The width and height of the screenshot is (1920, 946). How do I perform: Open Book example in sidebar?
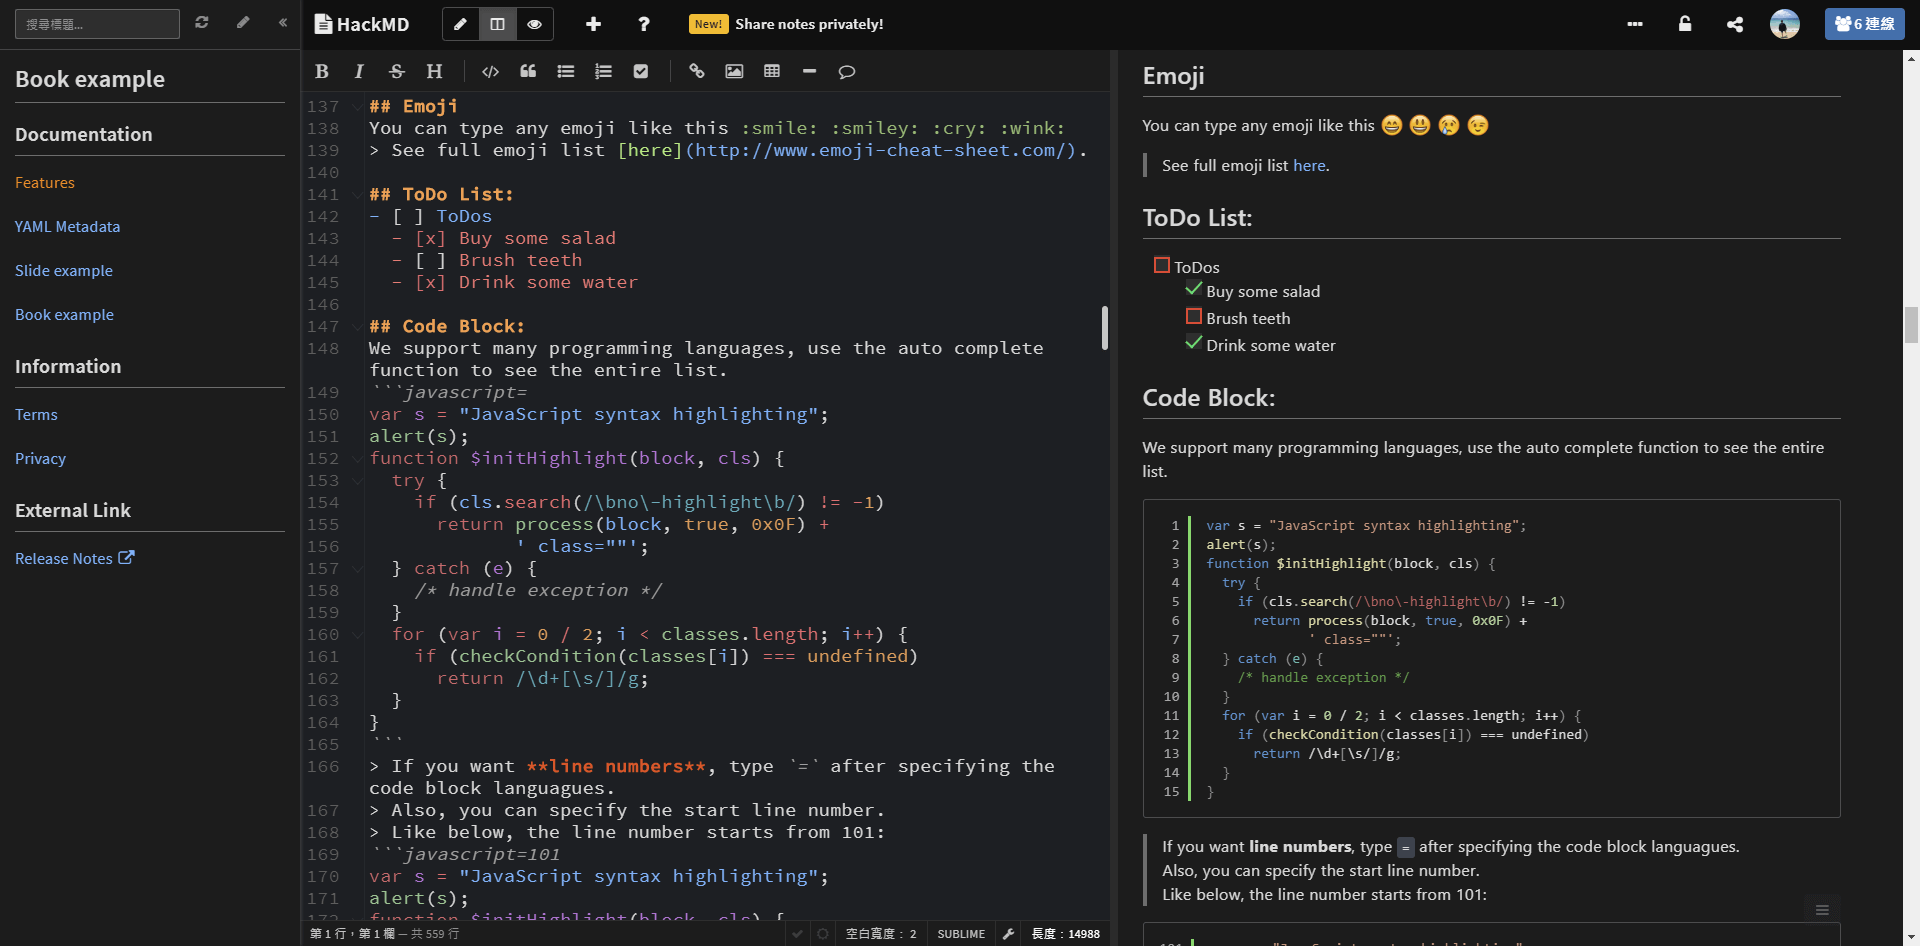(x=64, y=315)
